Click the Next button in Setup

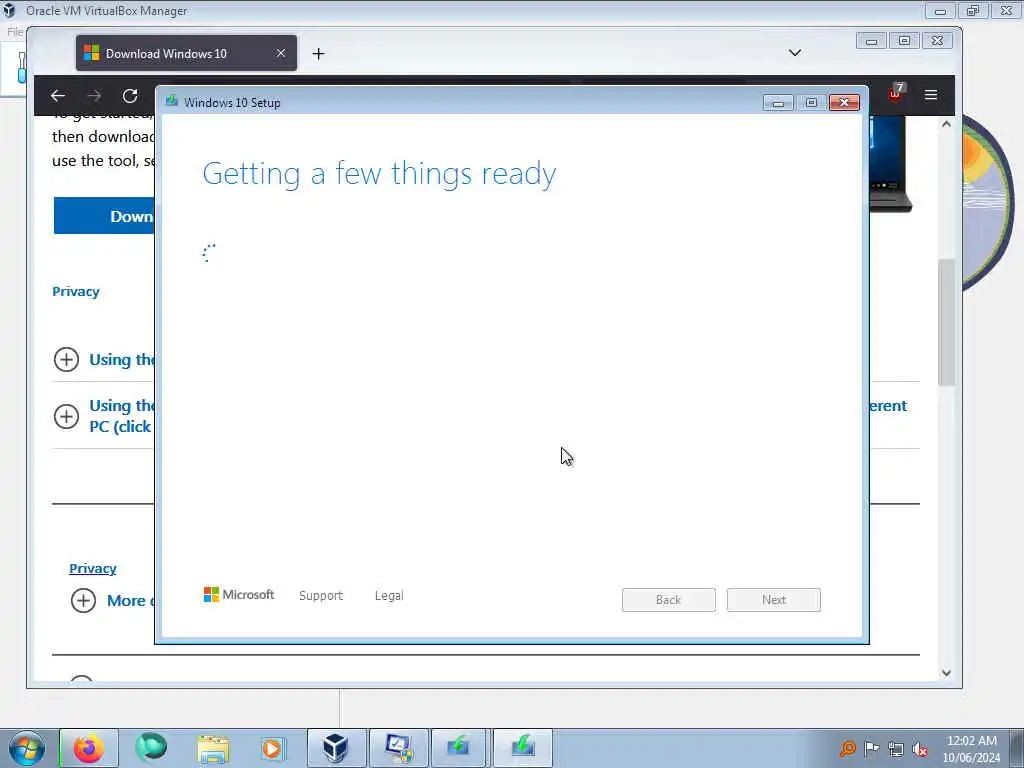(x=774, y=600)
